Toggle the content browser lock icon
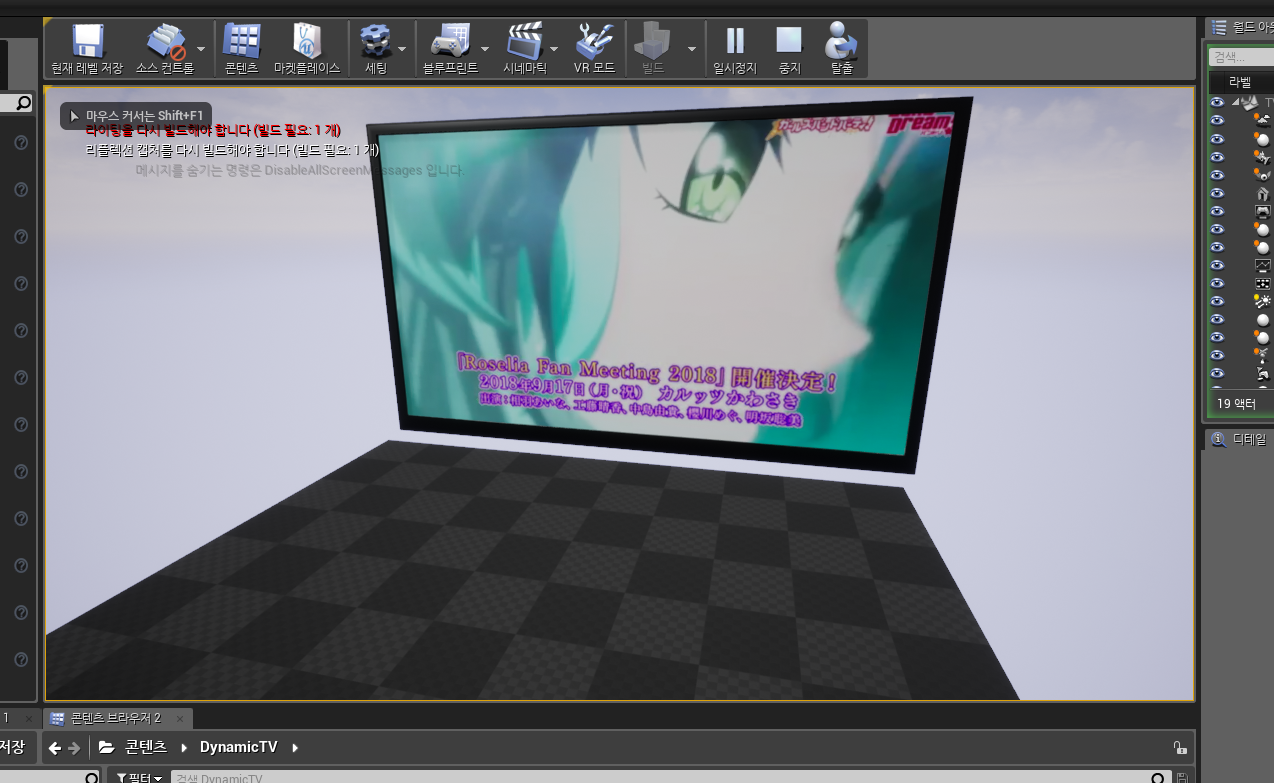Image resolution: width=1274 pixels, height=783 pixels. [x=1180, y=748]
